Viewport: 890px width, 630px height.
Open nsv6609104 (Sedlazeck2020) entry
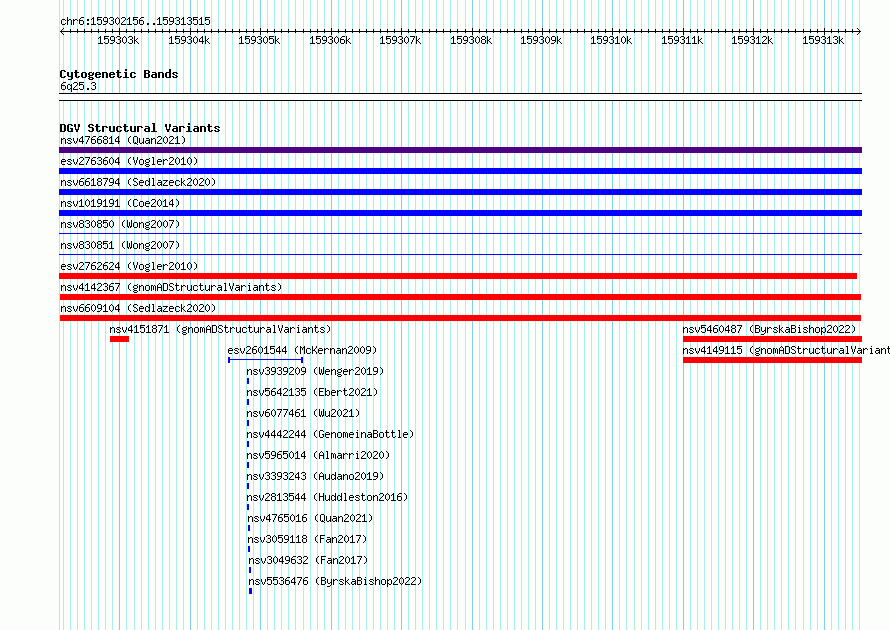pos(138,308)
